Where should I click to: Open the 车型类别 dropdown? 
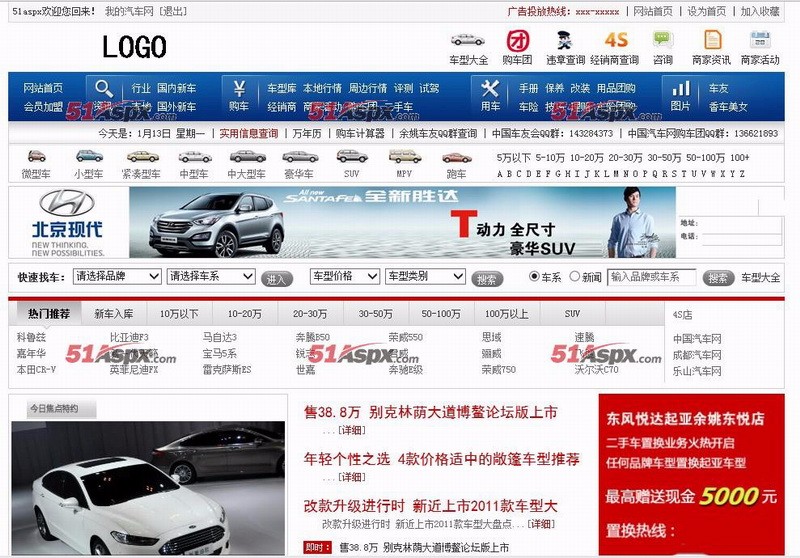click(x=425, y=276)
